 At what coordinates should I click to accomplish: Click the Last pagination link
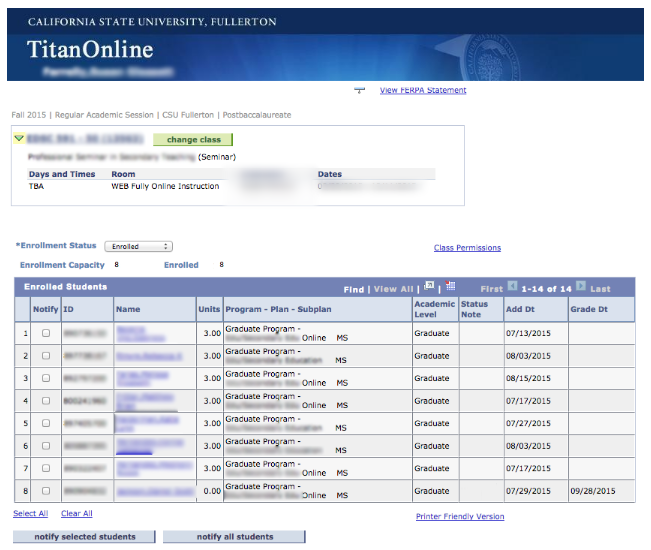click(x=600, y=289)
